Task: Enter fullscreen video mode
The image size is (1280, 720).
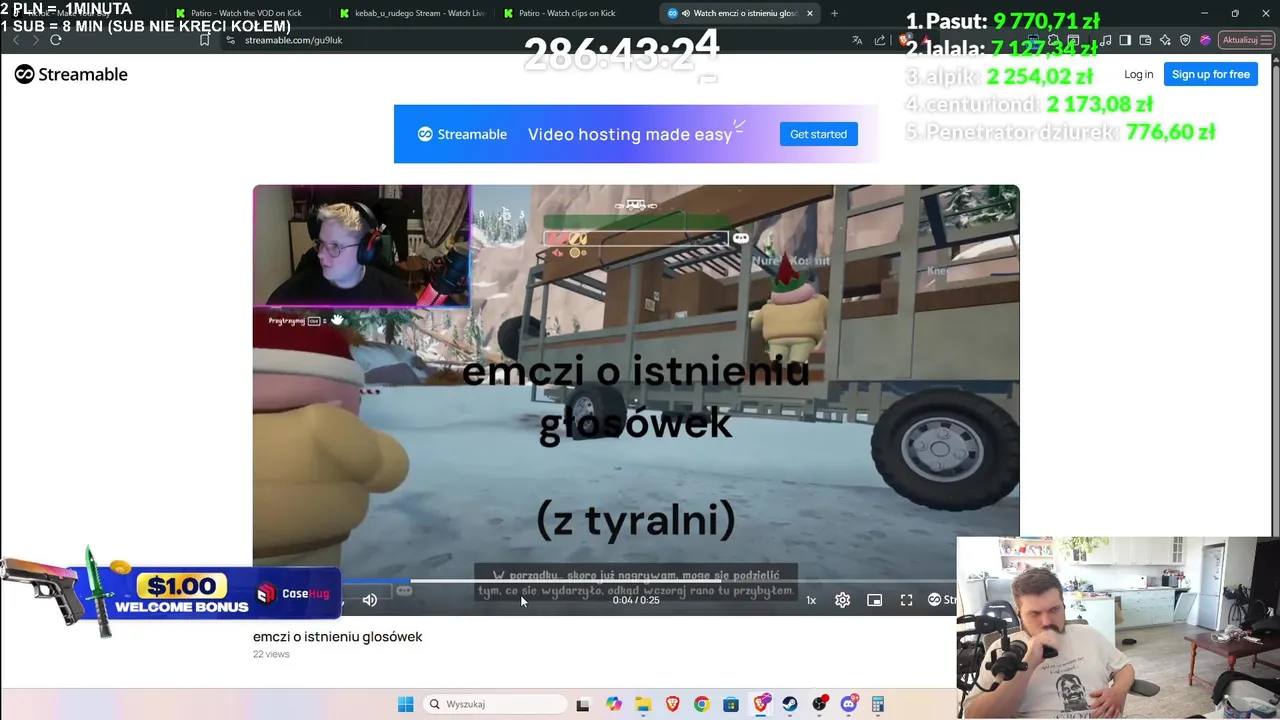Action: point(906,600)
